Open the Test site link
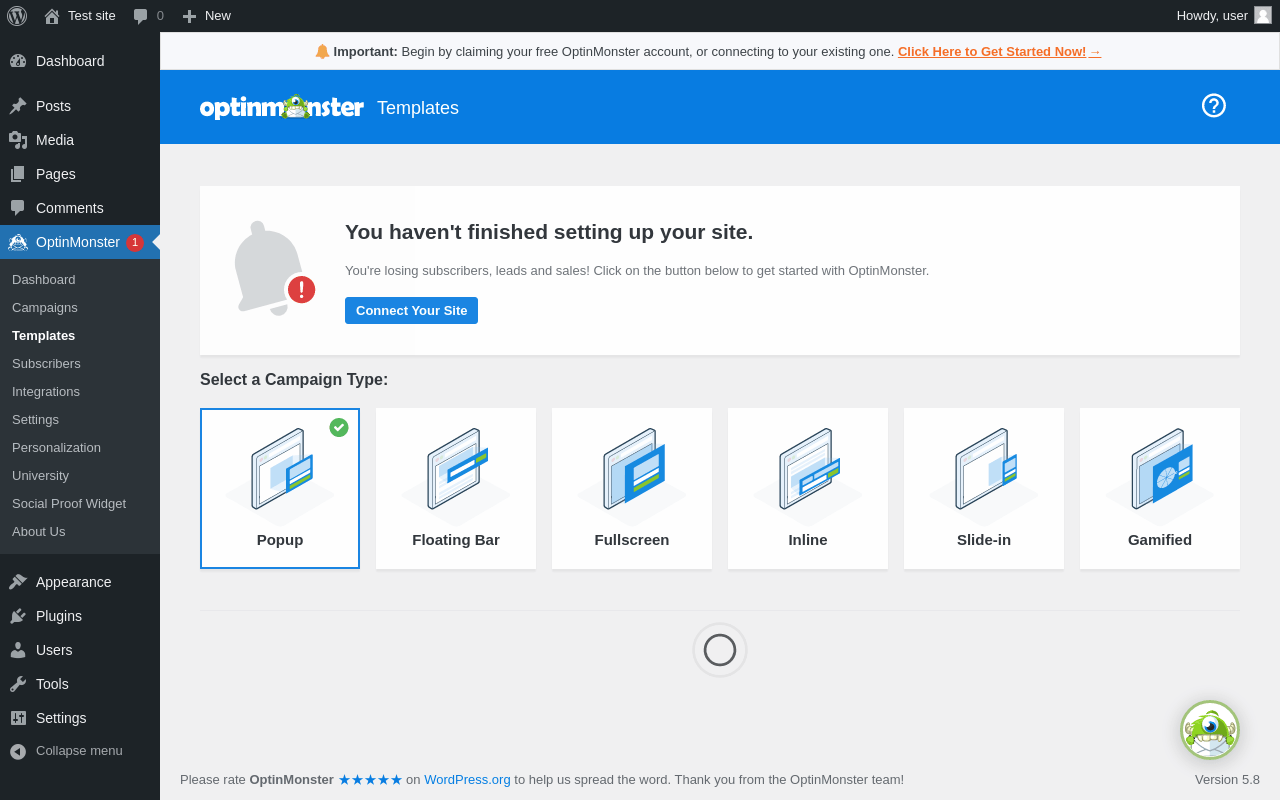This screenshot has width=1280, height=800. point(92,16)
